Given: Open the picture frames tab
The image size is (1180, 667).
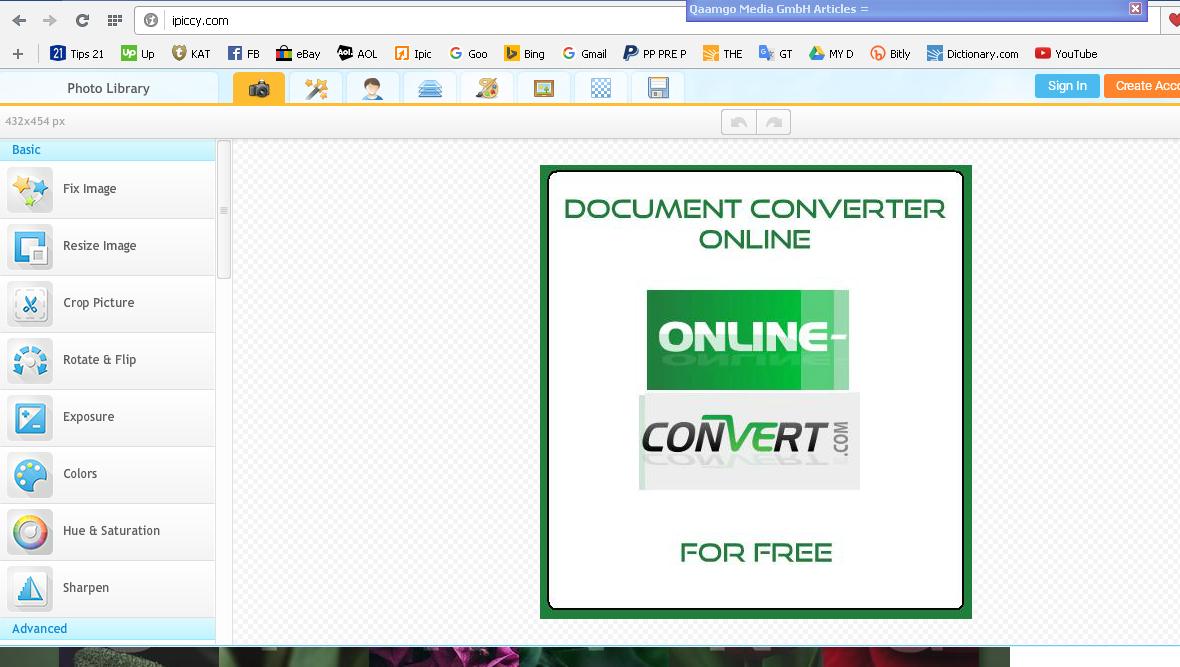Looking at the screenshot, I should tap(543, 89).
